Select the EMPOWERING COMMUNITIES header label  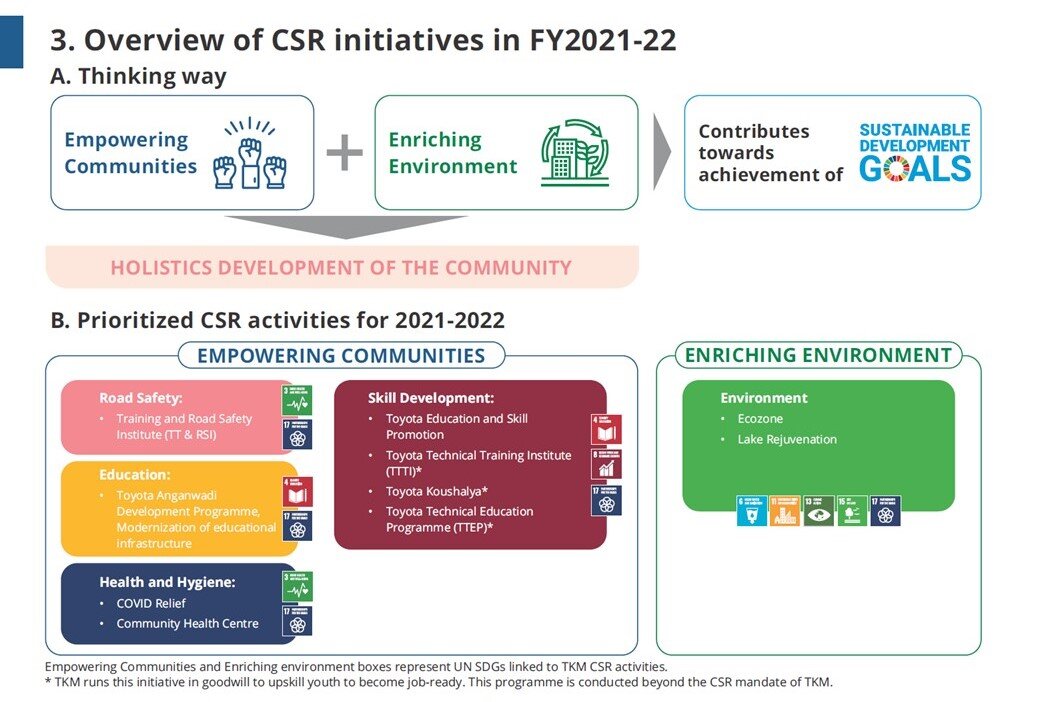click(x=341, y=356)
